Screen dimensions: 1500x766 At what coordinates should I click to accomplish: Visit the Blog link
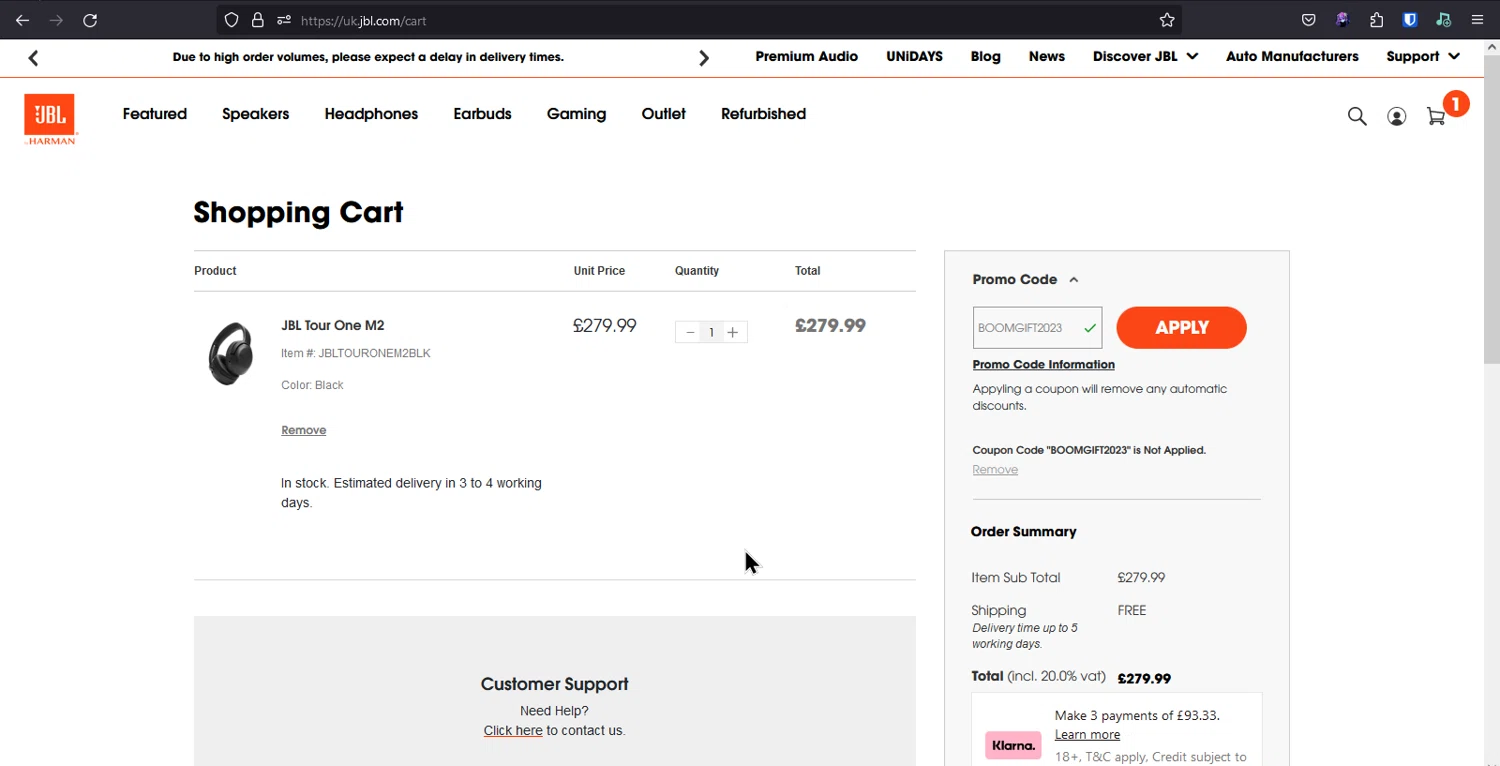tap(985, 57)
